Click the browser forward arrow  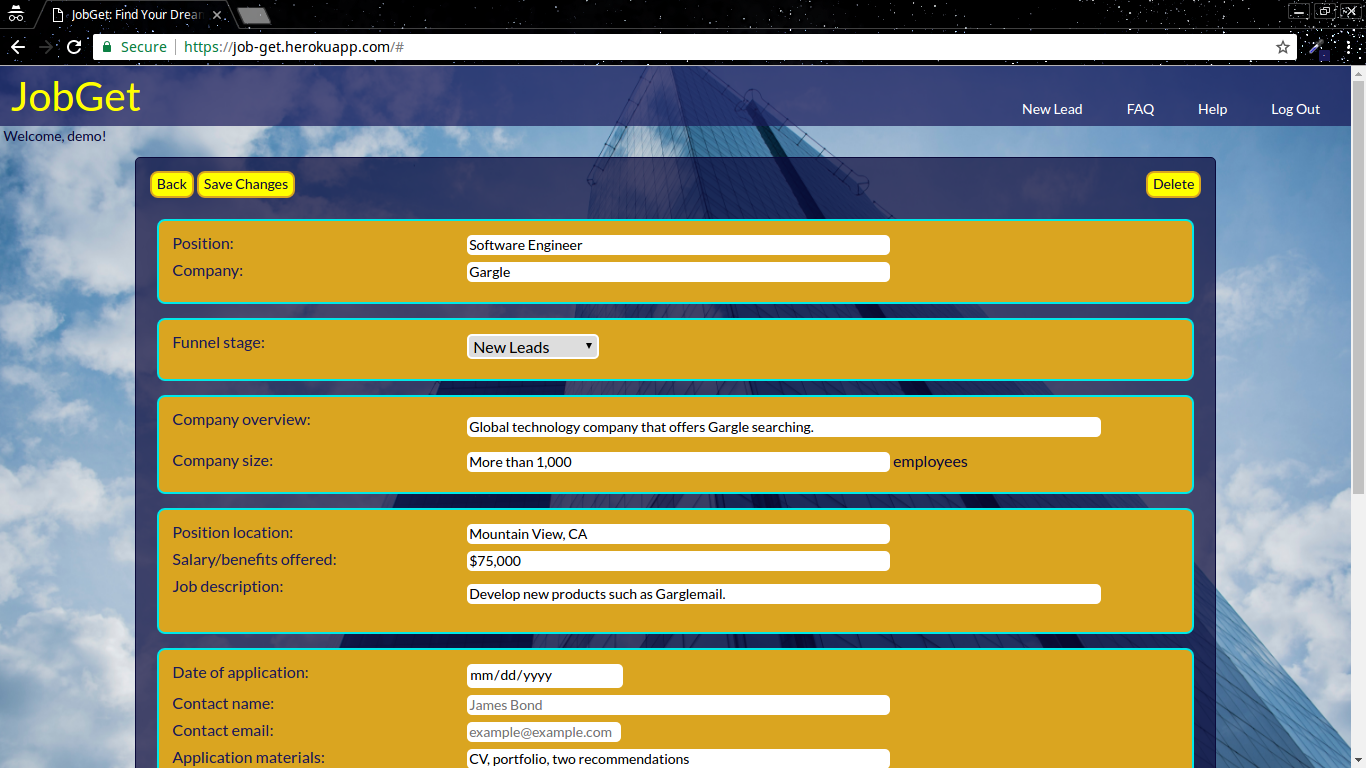tap(46, 47)
